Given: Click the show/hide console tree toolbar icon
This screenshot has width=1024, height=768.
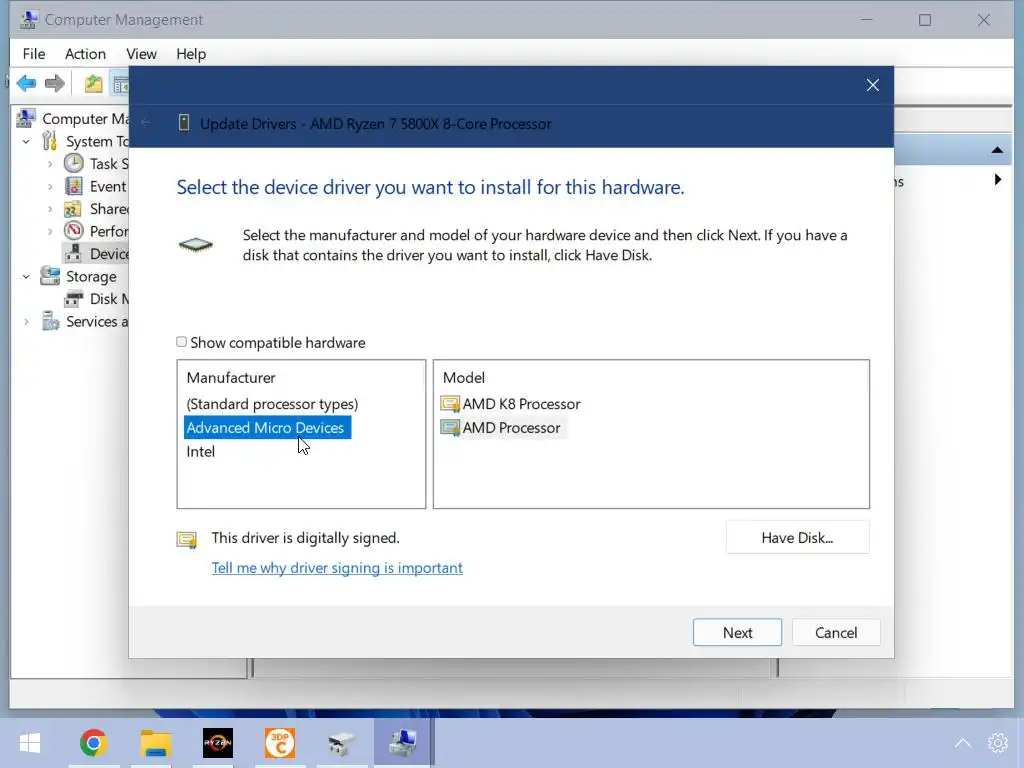Looking at the screenshot, I should tap(120, 84).
